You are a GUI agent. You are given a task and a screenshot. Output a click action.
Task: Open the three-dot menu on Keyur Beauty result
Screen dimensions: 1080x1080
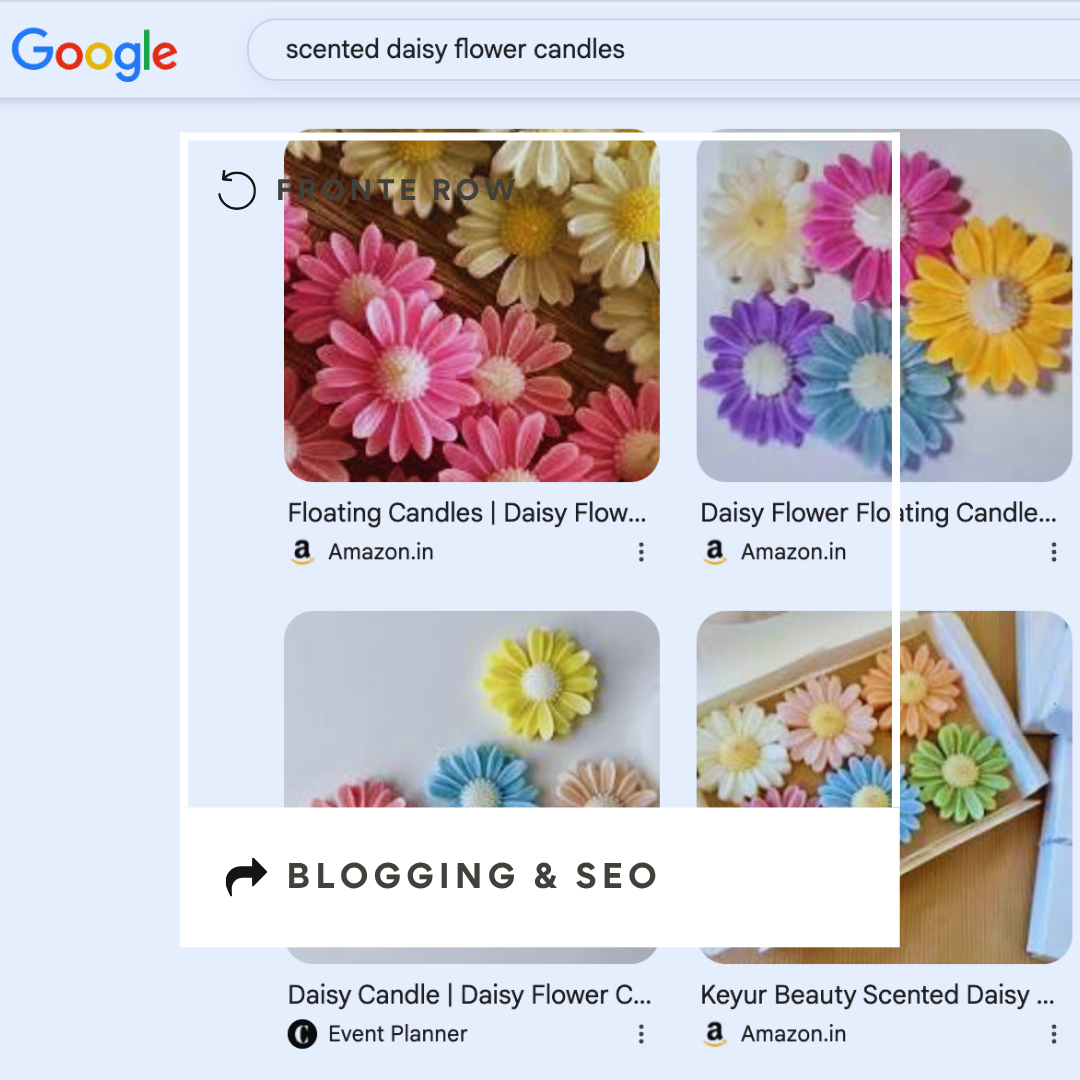tap(1053, 1034)
